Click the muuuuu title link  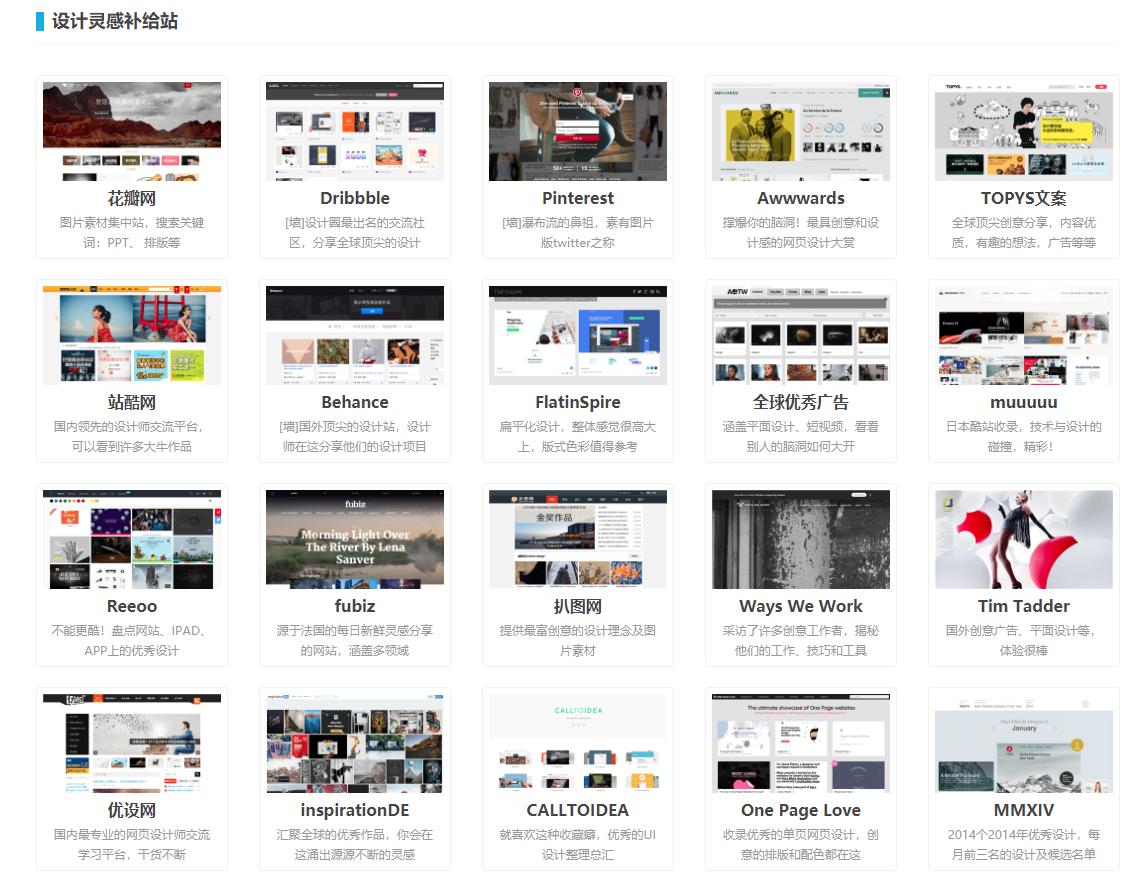coord(1024,402)
